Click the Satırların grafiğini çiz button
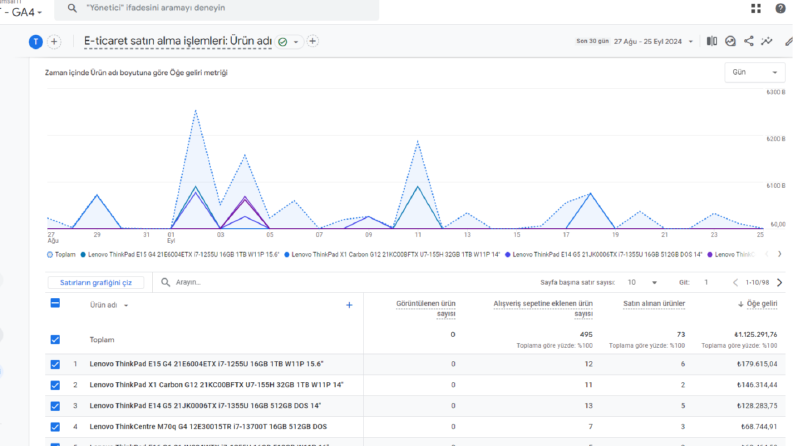 (96, 282)
